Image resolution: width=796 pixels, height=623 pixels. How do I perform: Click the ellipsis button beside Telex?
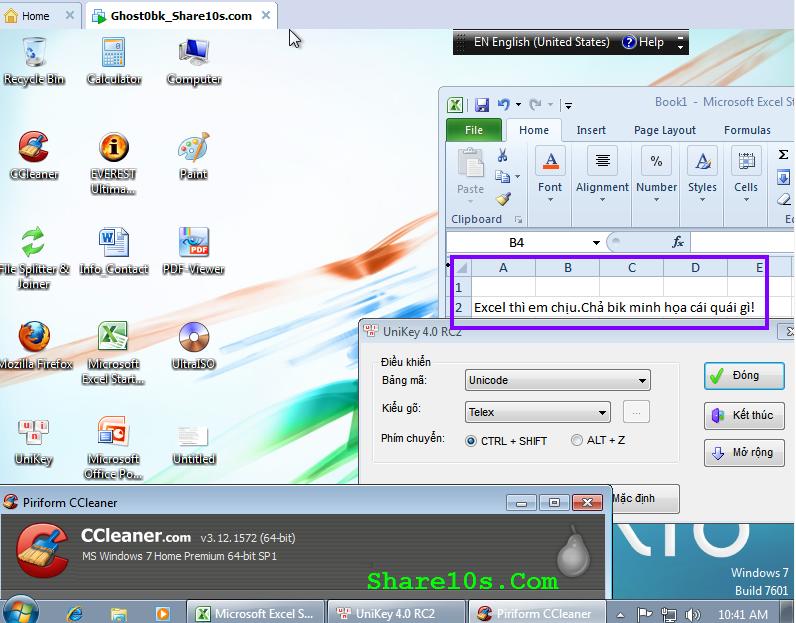point(636,412)
